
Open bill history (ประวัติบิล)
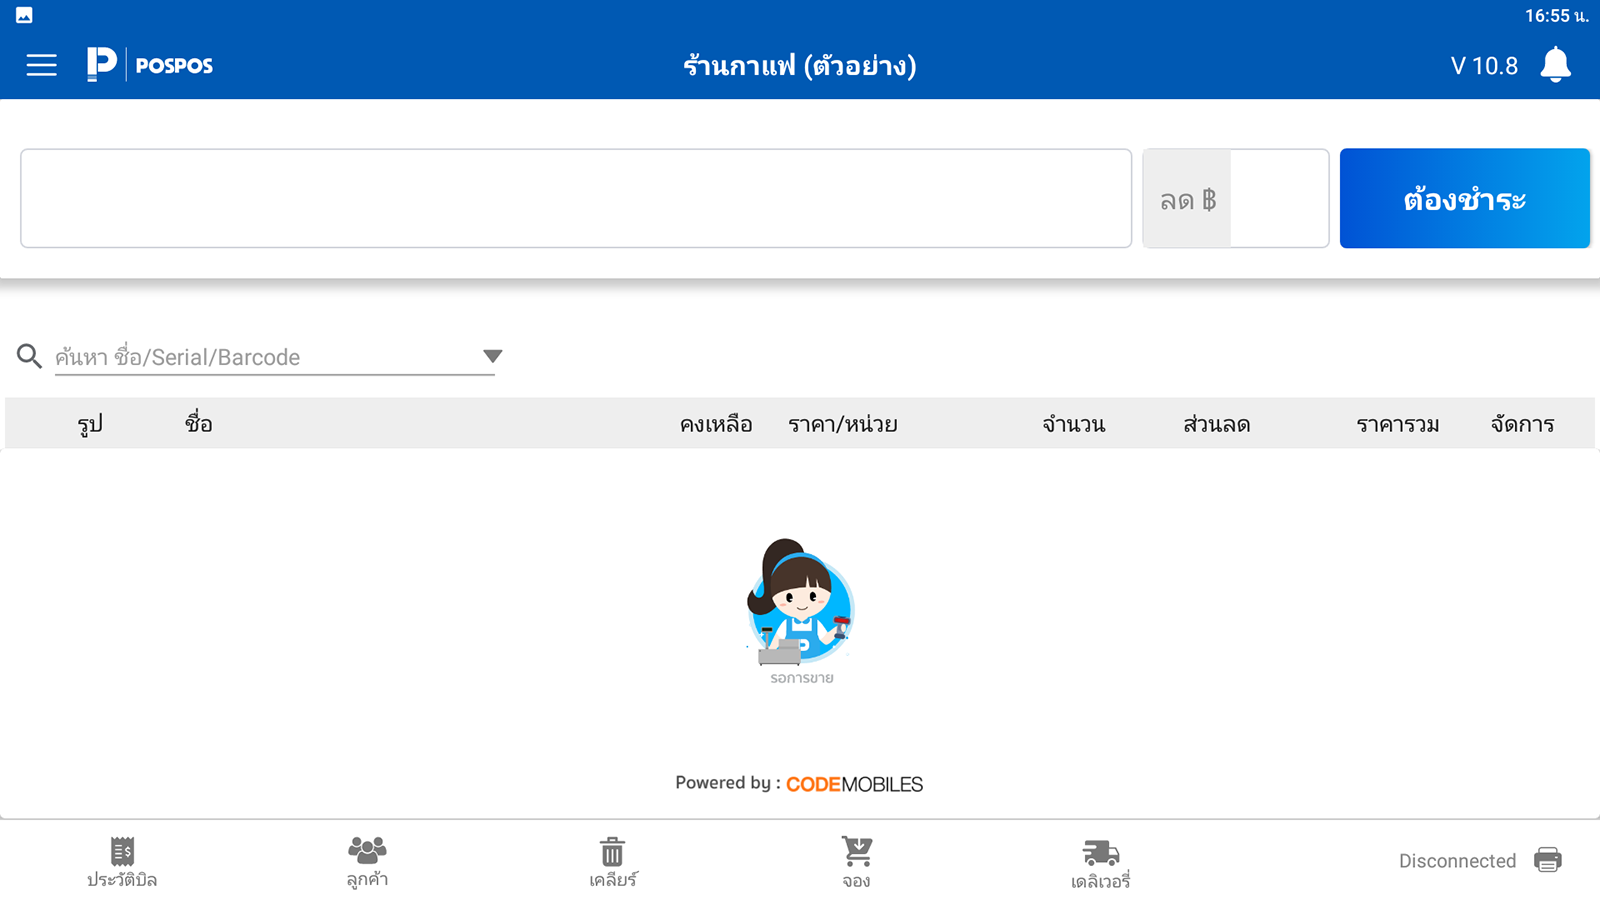tap(122, 862)
